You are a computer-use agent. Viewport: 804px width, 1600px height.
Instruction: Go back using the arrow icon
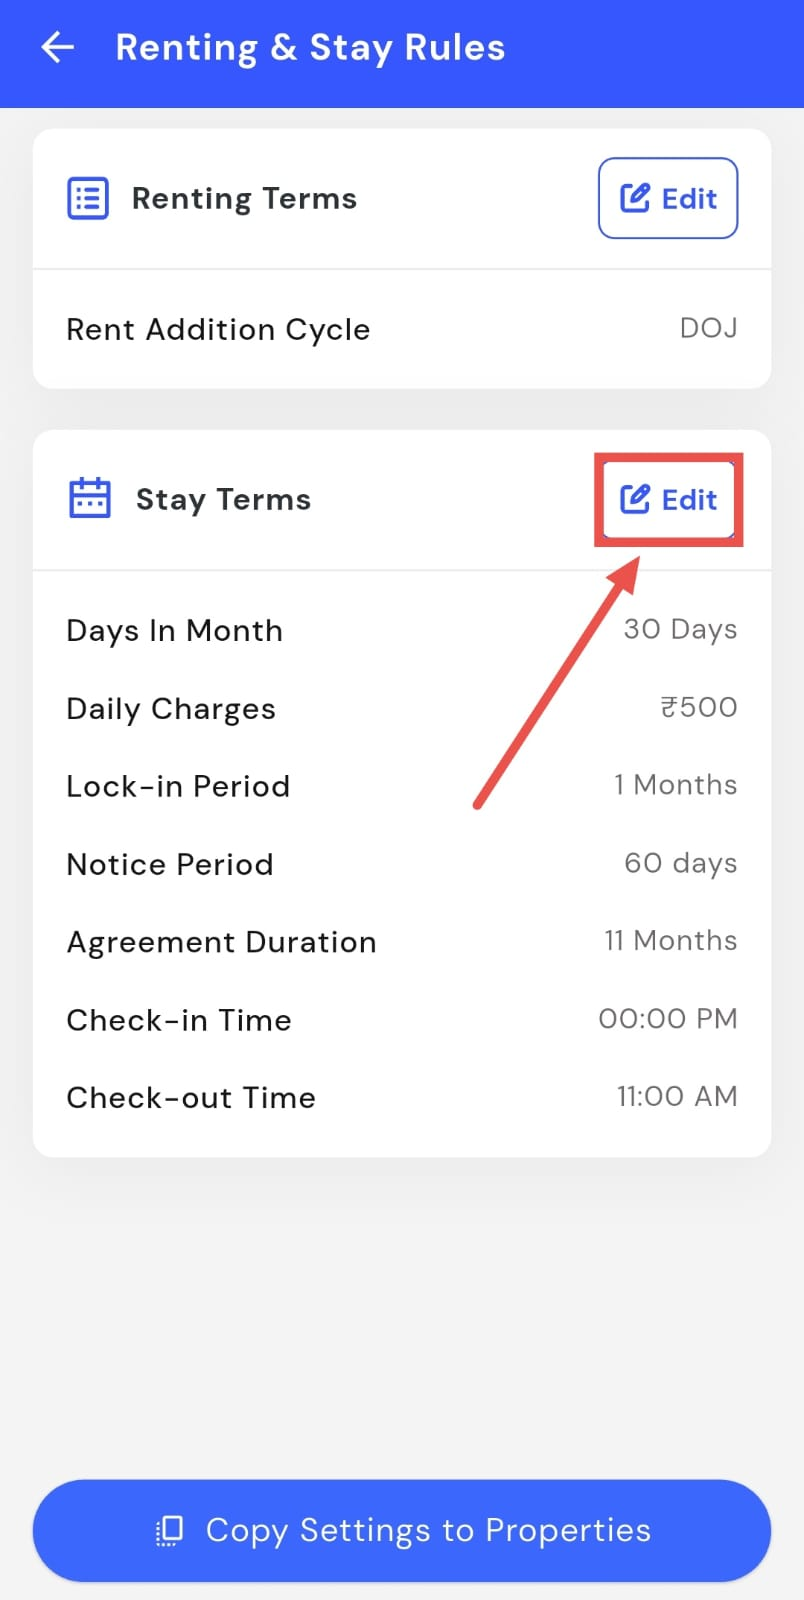(x=58, y=47)
